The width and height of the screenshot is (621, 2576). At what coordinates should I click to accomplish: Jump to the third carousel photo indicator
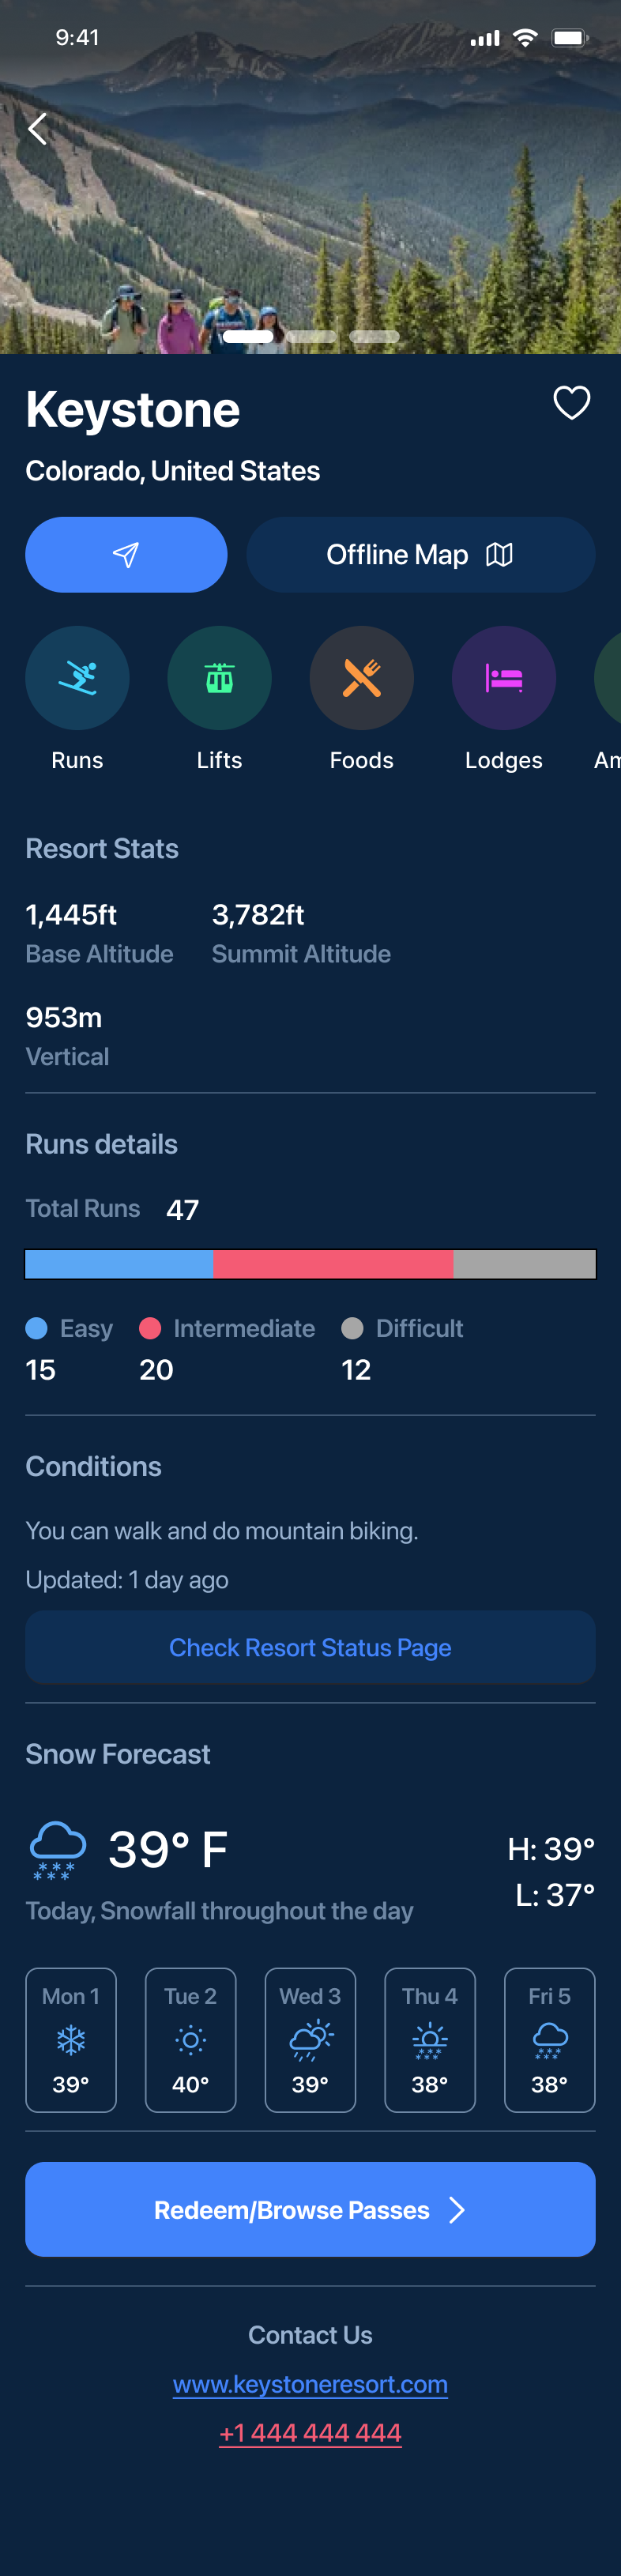pos(375,337)
